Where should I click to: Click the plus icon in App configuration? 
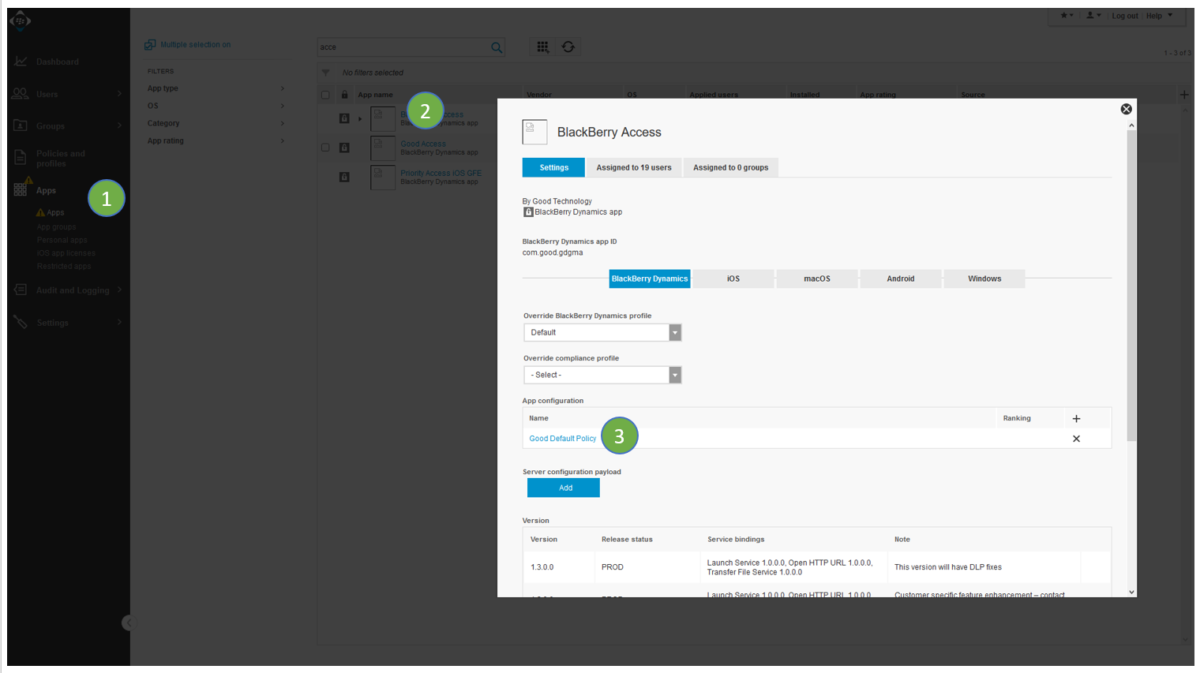pos(1076,419)
